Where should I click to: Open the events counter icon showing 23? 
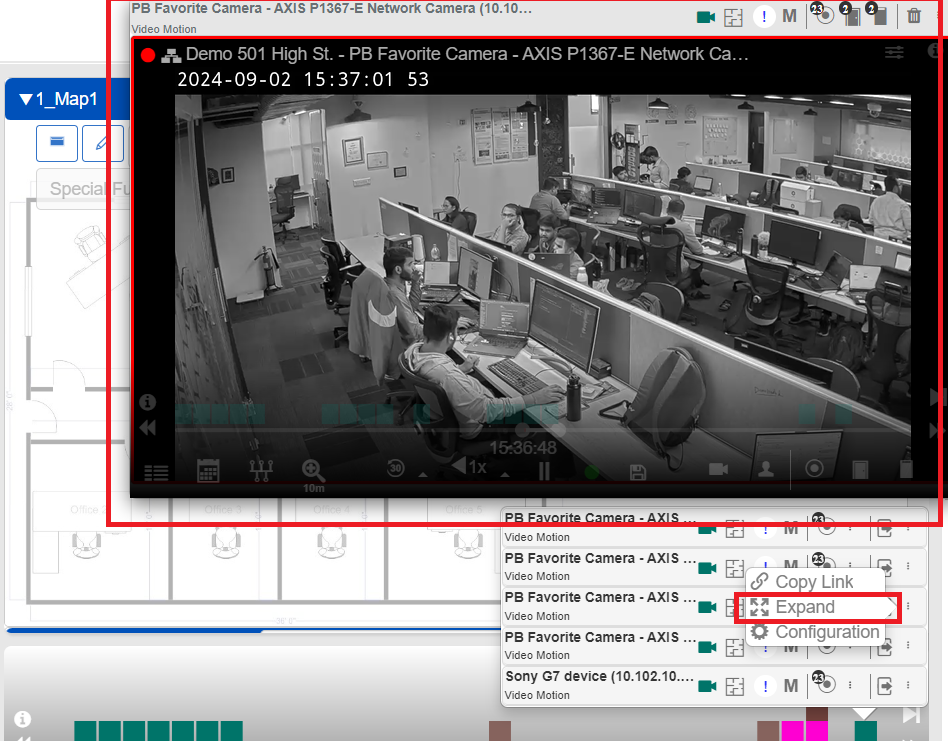pos(823,15)
